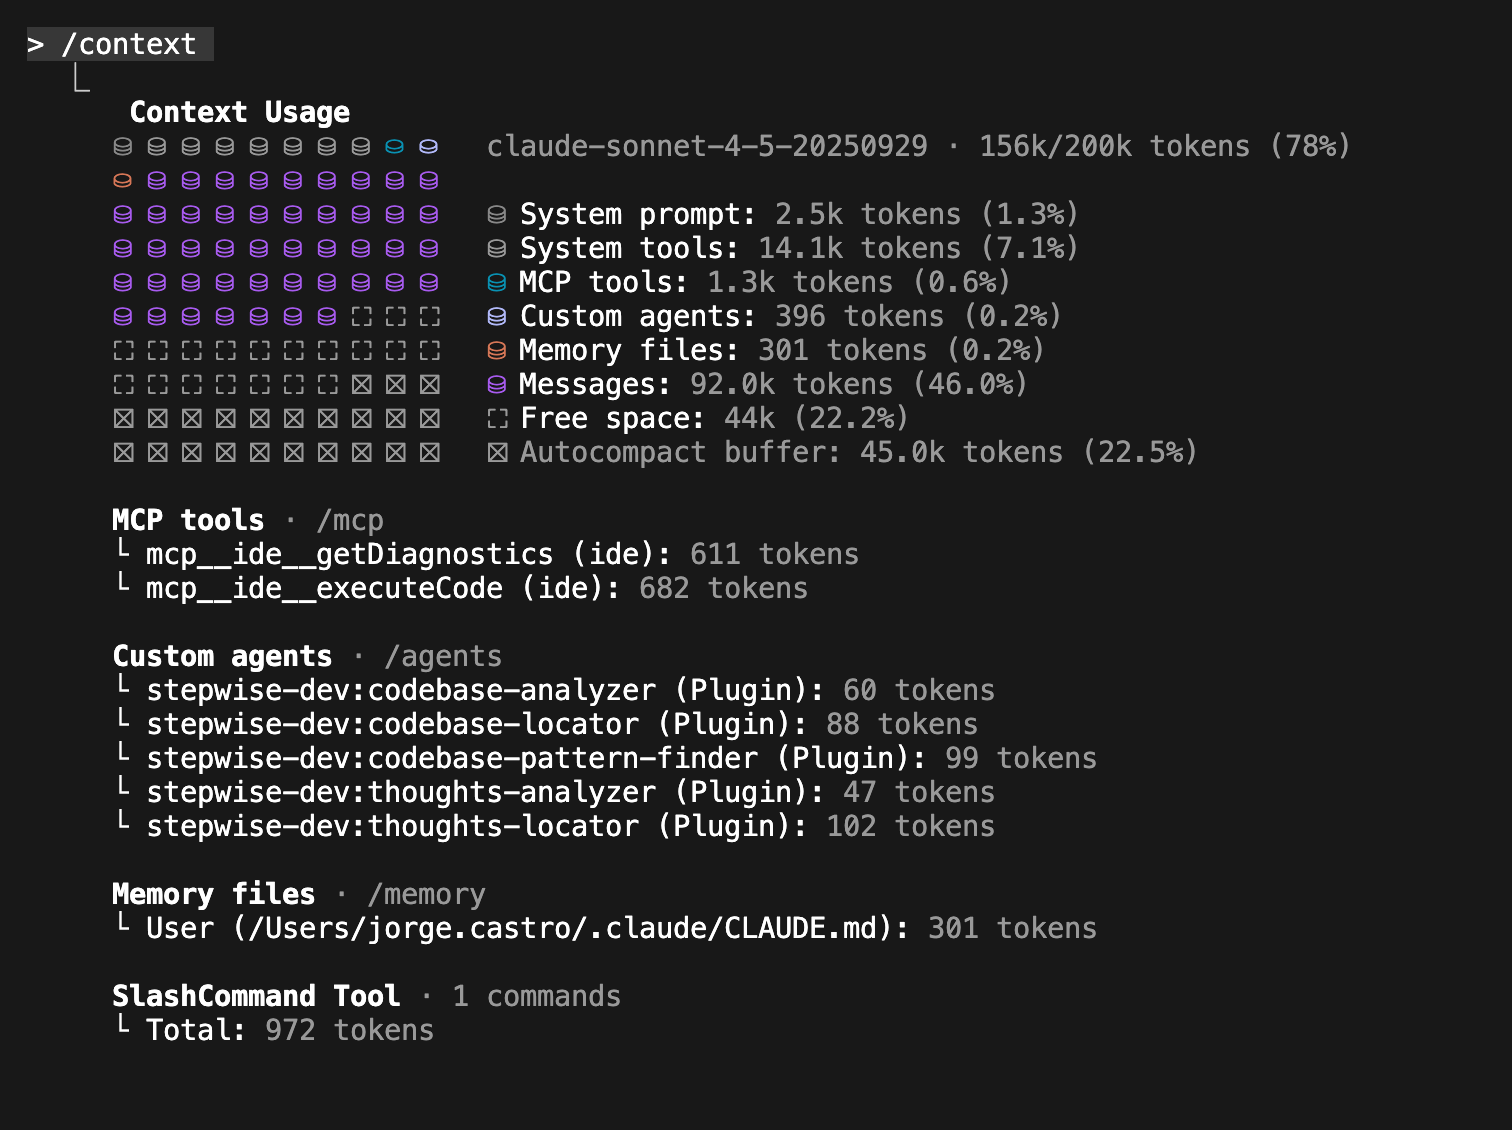Image resolution: width=1512 pixels, height=1130 pixels.
Task: Open the /mcp command link
Action: [x=350, y=520]
